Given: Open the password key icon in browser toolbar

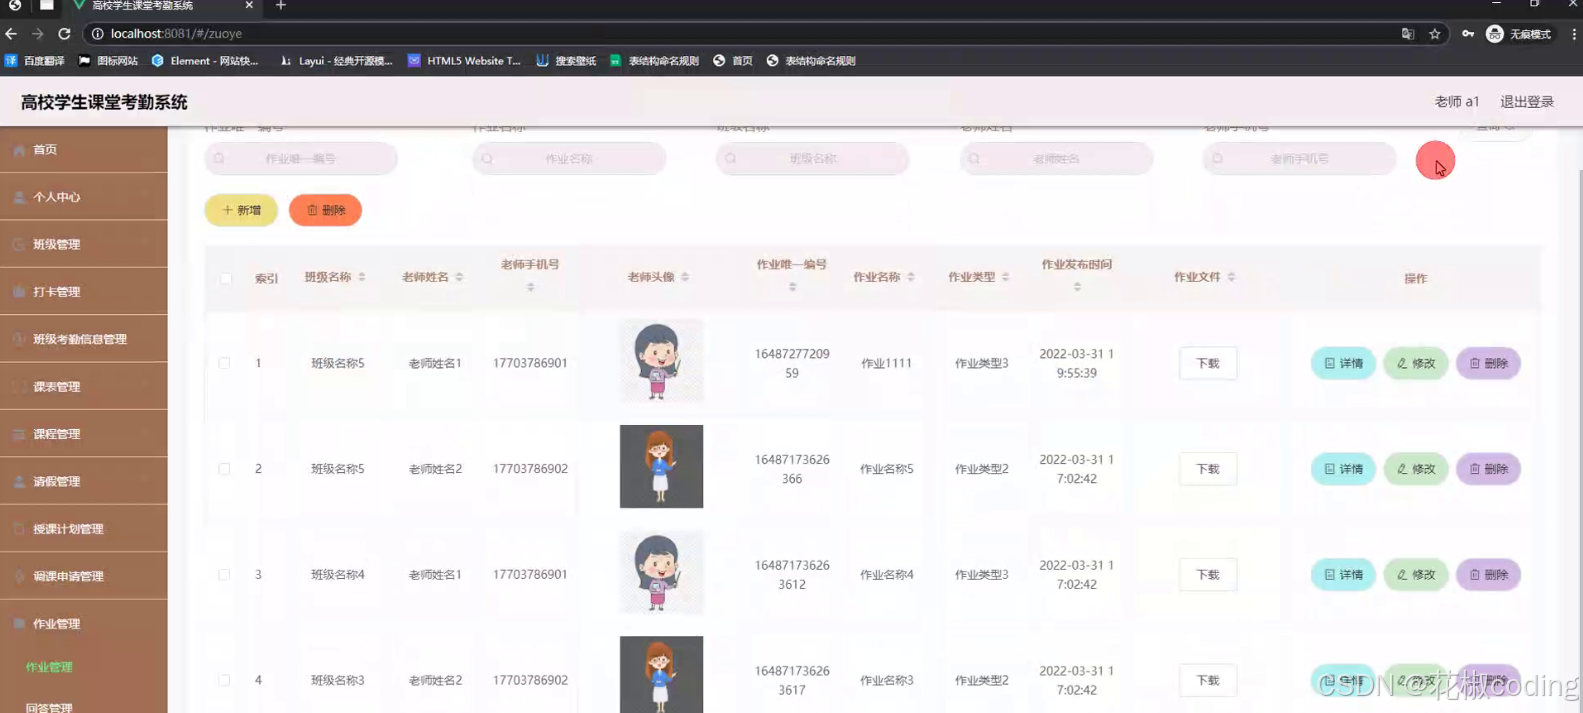Looking at the screenshot, I should [x=1467, y=34].
